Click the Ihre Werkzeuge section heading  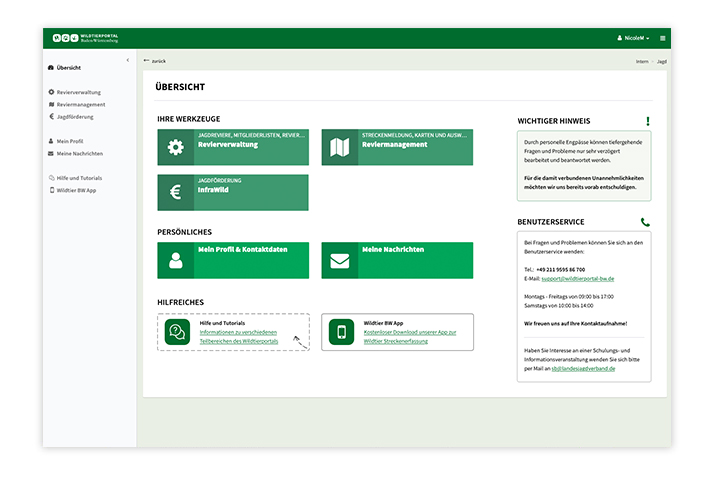pos(189,119)
